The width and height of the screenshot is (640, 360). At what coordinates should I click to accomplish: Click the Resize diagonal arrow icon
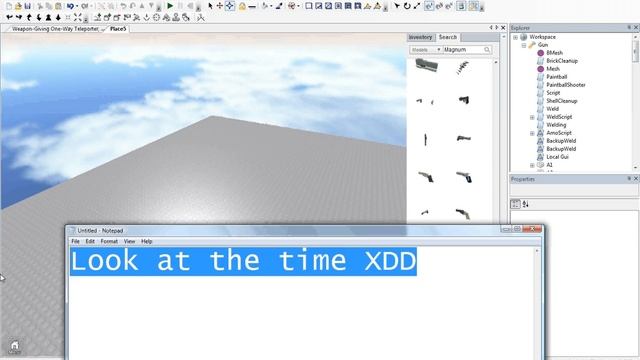[x=417, y=6]
